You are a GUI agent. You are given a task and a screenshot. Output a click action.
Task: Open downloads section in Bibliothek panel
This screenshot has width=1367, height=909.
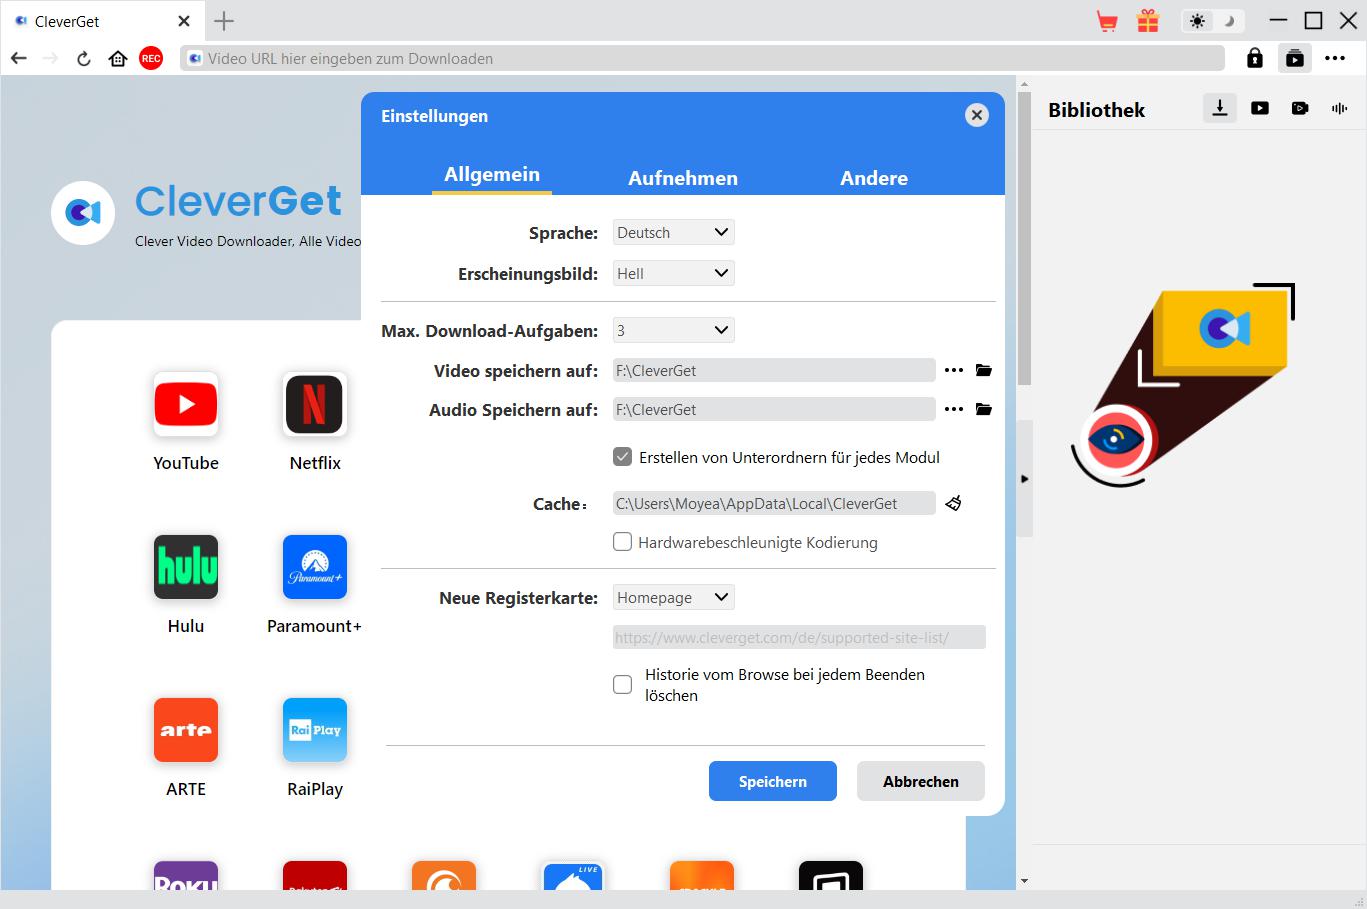1219,109
